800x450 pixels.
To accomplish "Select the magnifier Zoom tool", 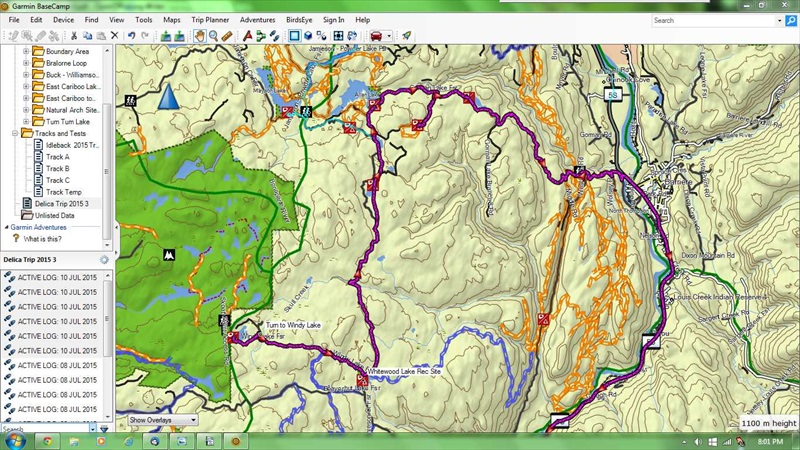I will point(213,36).
